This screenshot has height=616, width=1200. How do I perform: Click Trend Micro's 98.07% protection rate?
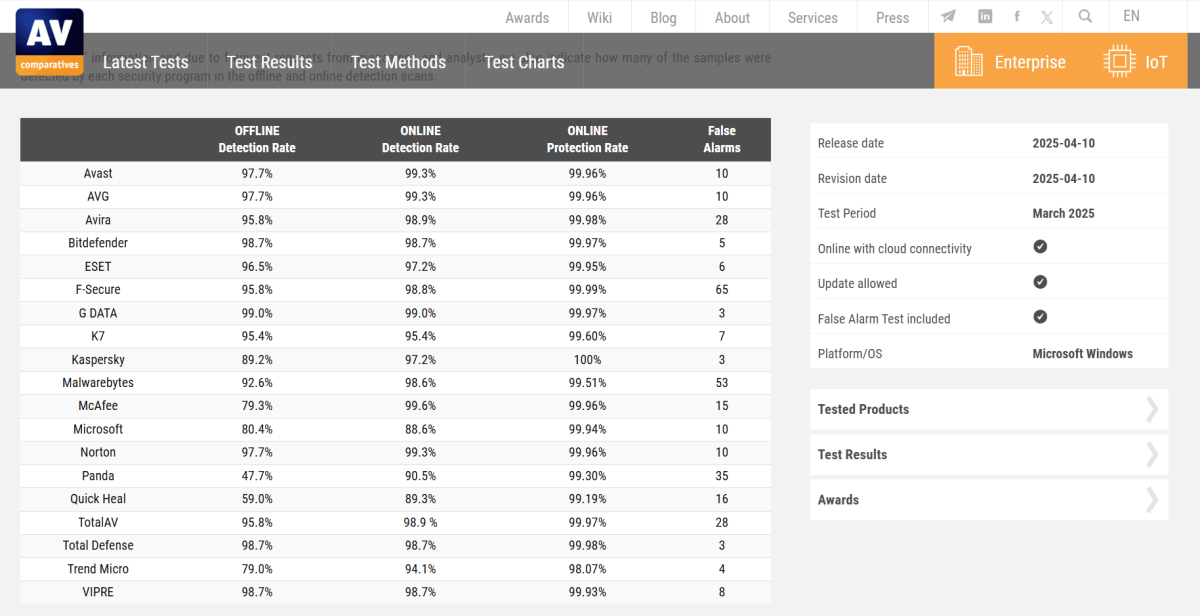pos(587,568)
